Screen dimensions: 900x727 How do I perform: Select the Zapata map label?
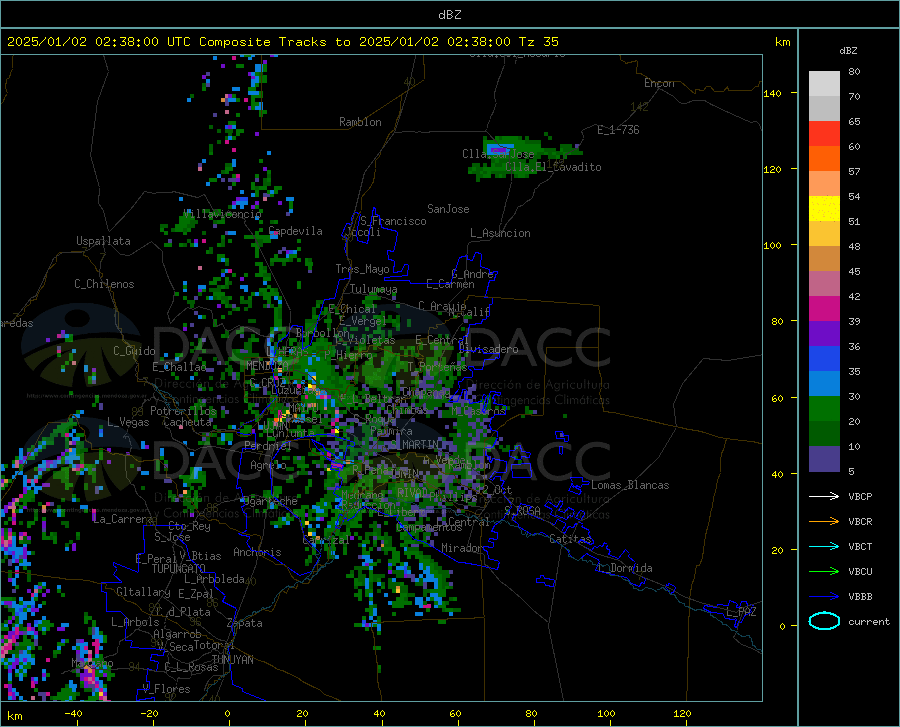[245, 623]
